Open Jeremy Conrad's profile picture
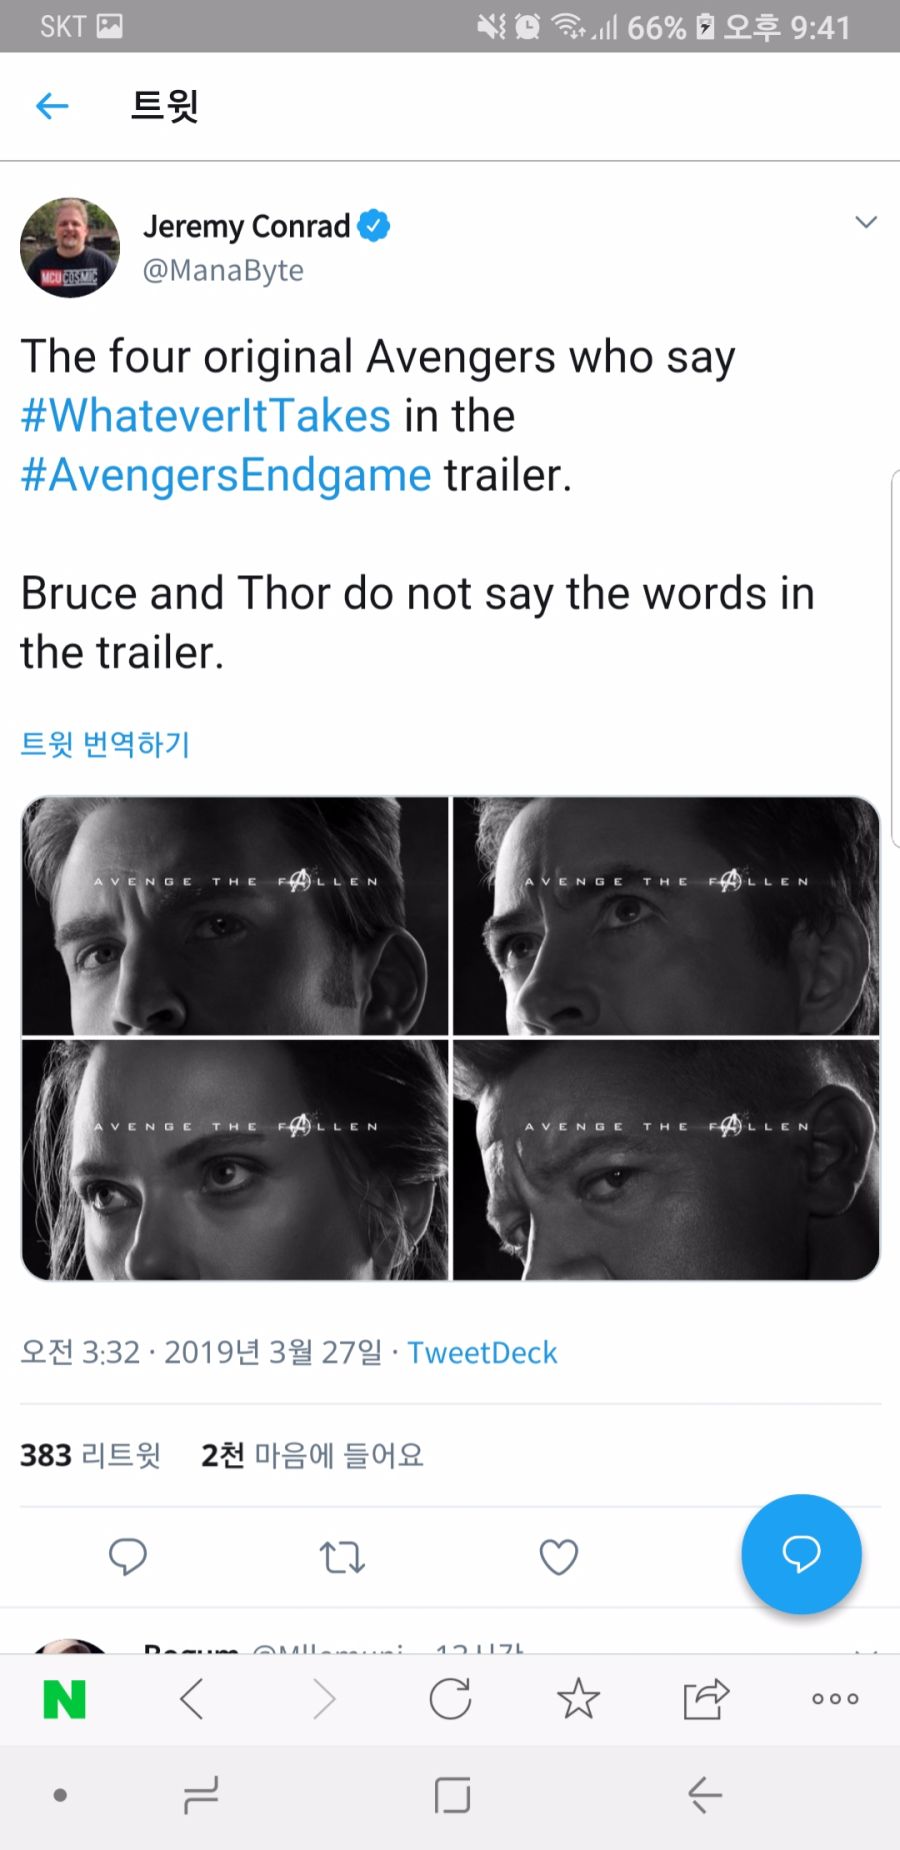The height and width of the screenshot is (1850, 900). (x=70, y=247)
